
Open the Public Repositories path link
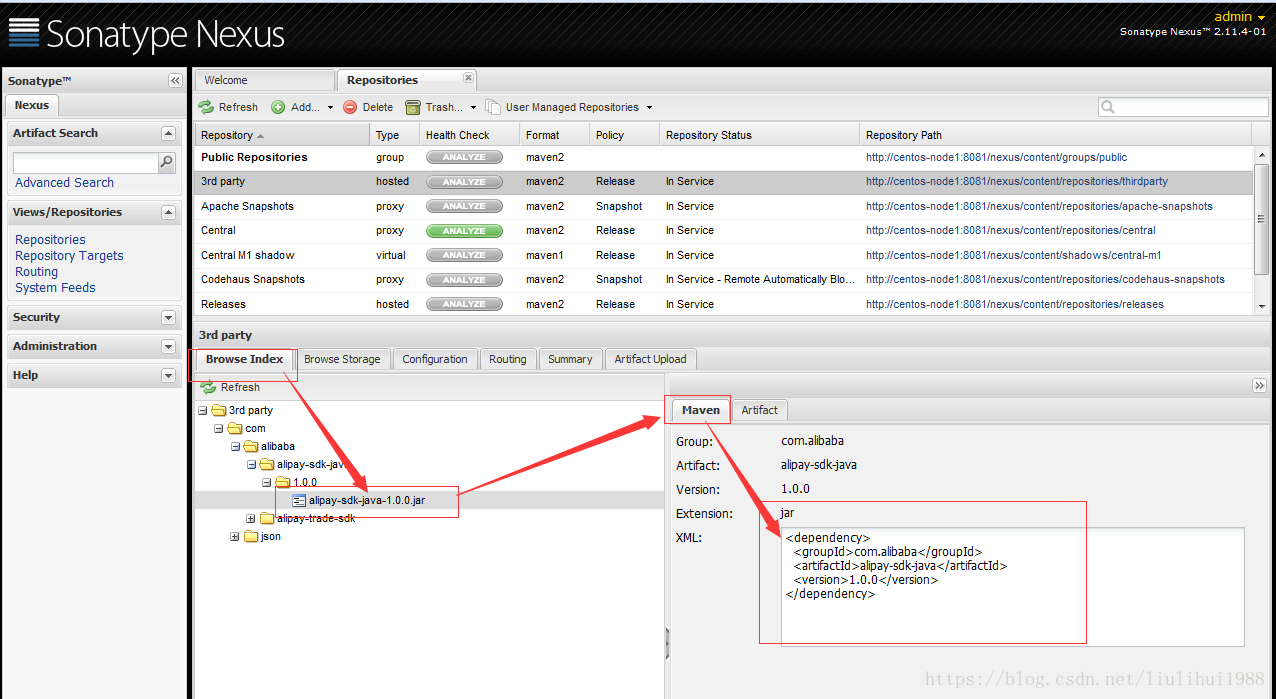tap(996, 157)
